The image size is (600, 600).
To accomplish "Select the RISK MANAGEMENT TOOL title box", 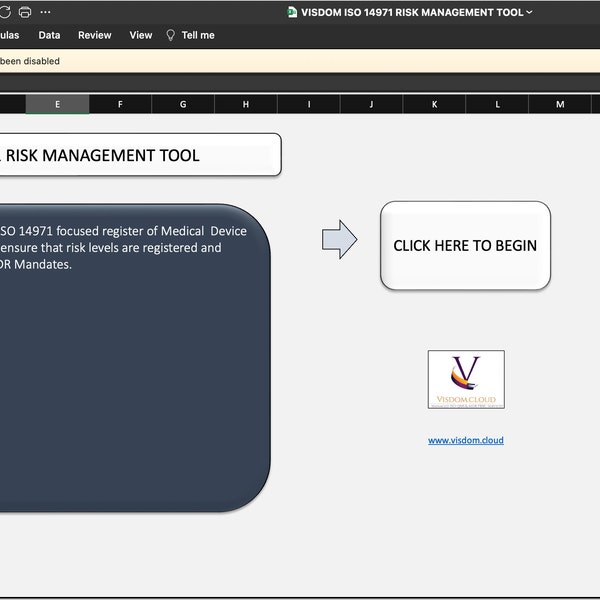I will point(140,155).
